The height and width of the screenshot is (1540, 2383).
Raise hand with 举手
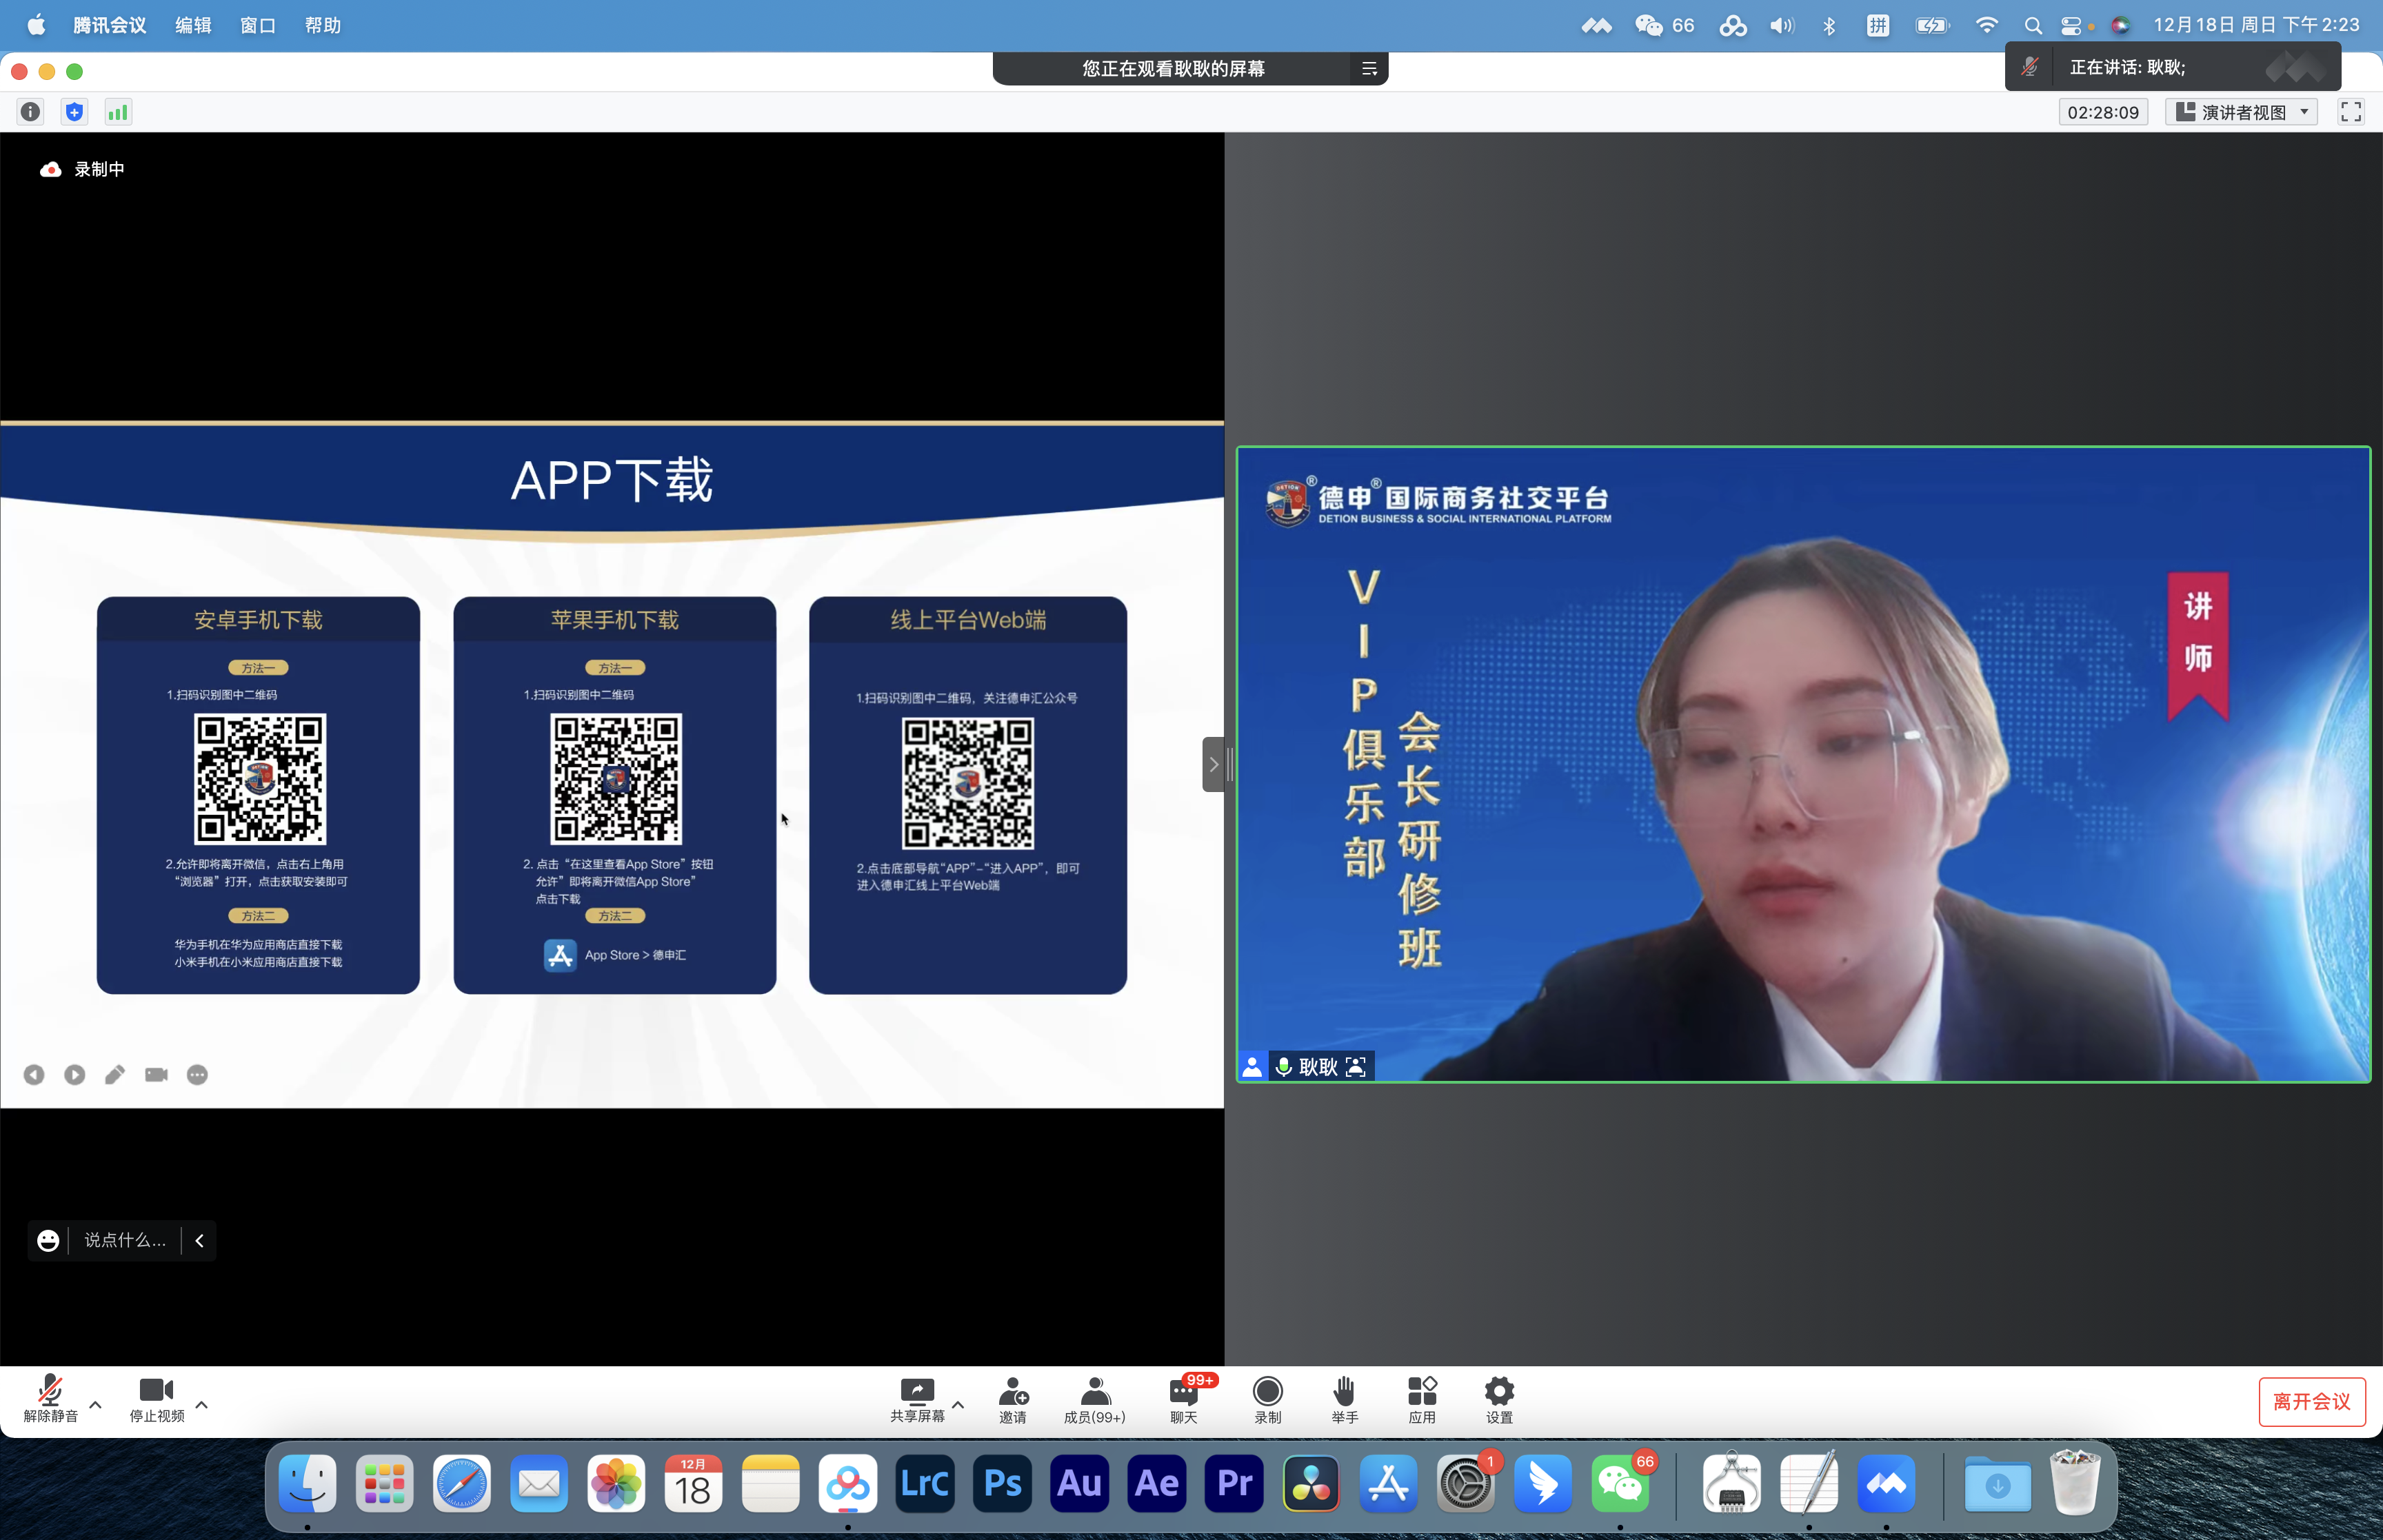pos(1345,1400)
